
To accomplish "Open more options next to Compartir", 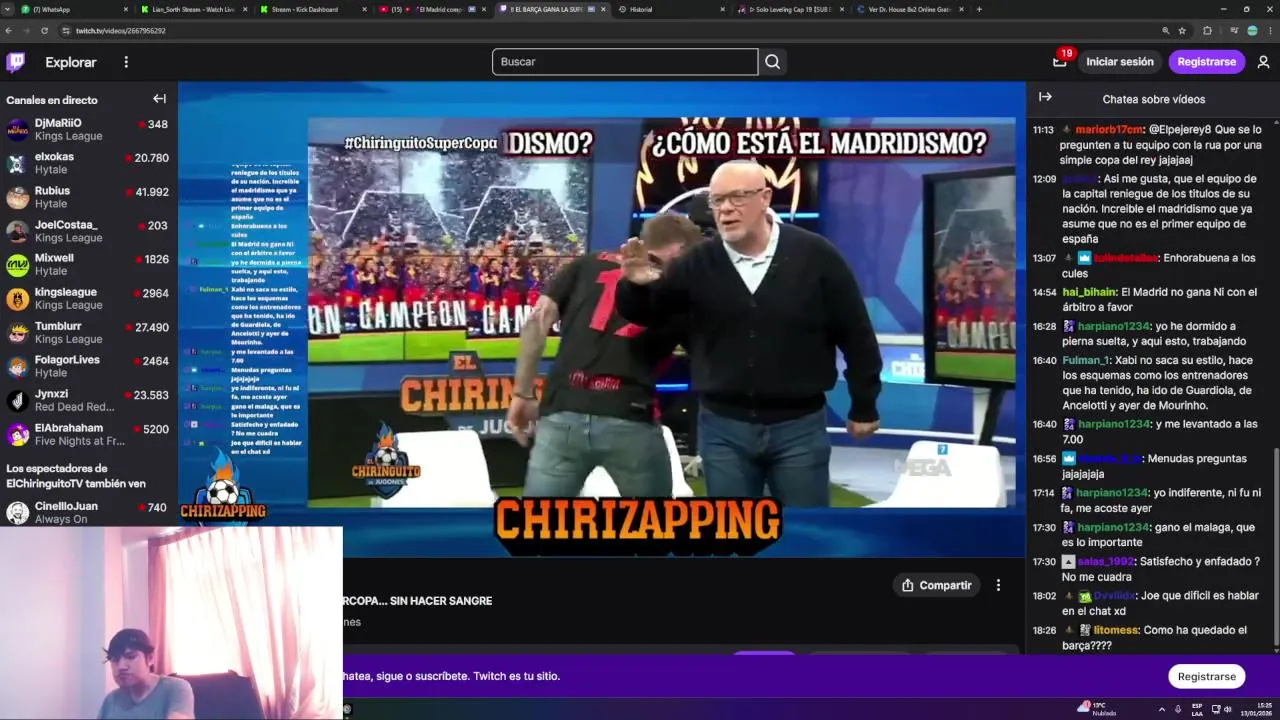I will [x=998, y=585].
